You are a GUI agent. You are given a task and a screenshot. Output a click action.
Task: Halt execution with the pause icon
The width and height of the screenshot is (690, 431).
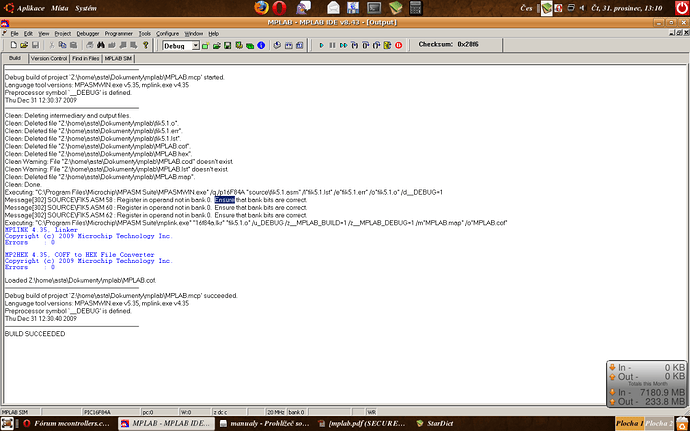pos(333,45)
